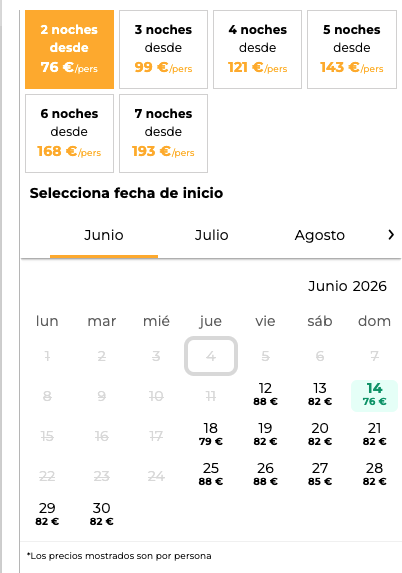Choose June 25 priced 88 €

(211, 475)
